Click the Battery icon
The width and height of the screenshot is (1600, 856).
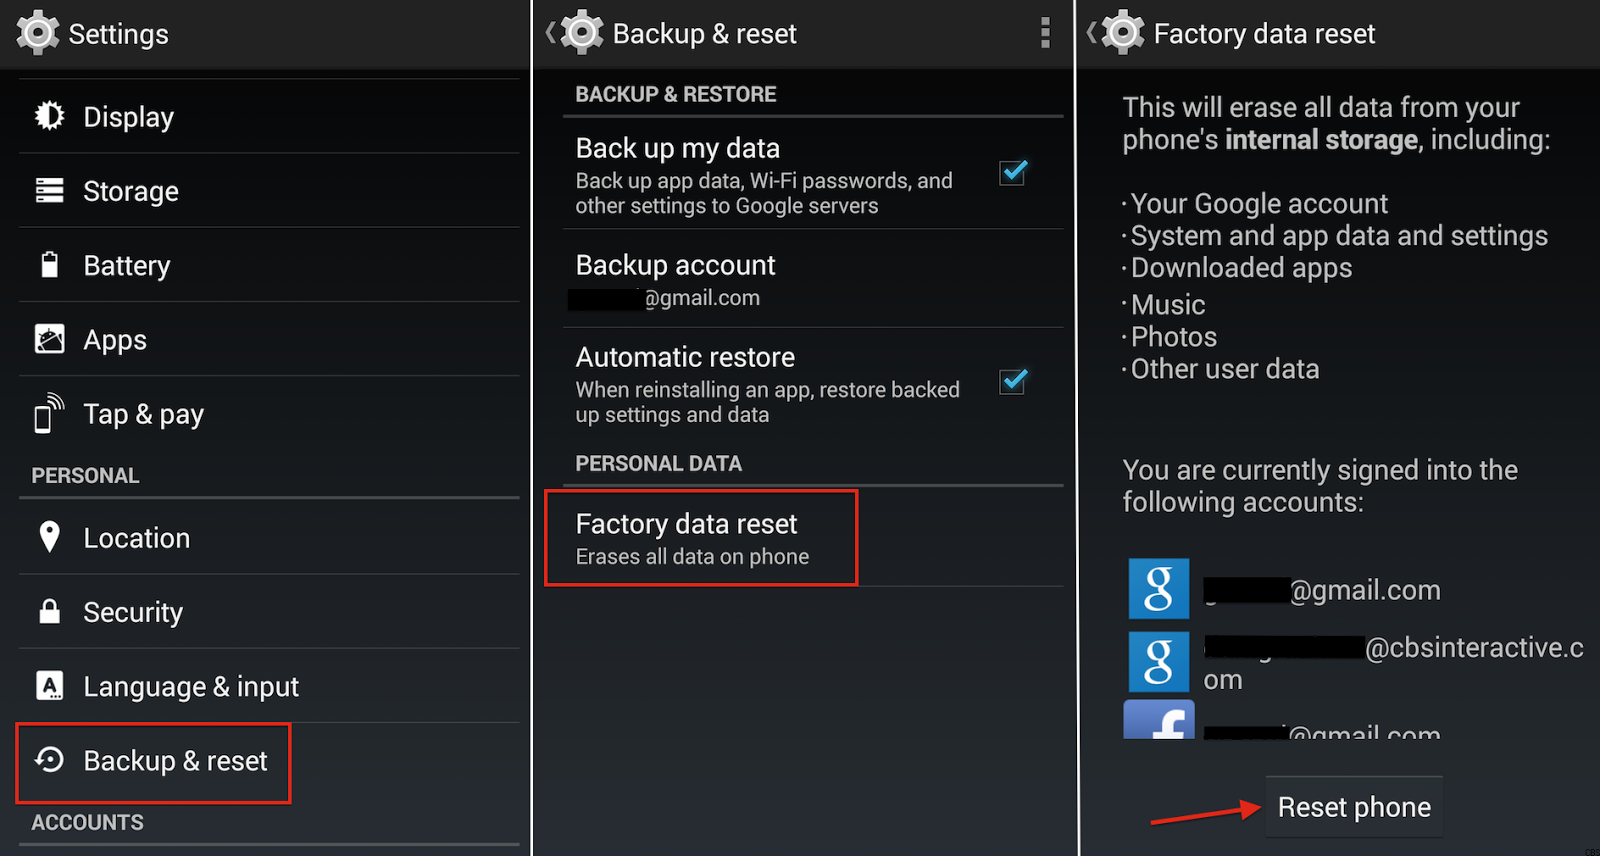click(x=49, y=265)
